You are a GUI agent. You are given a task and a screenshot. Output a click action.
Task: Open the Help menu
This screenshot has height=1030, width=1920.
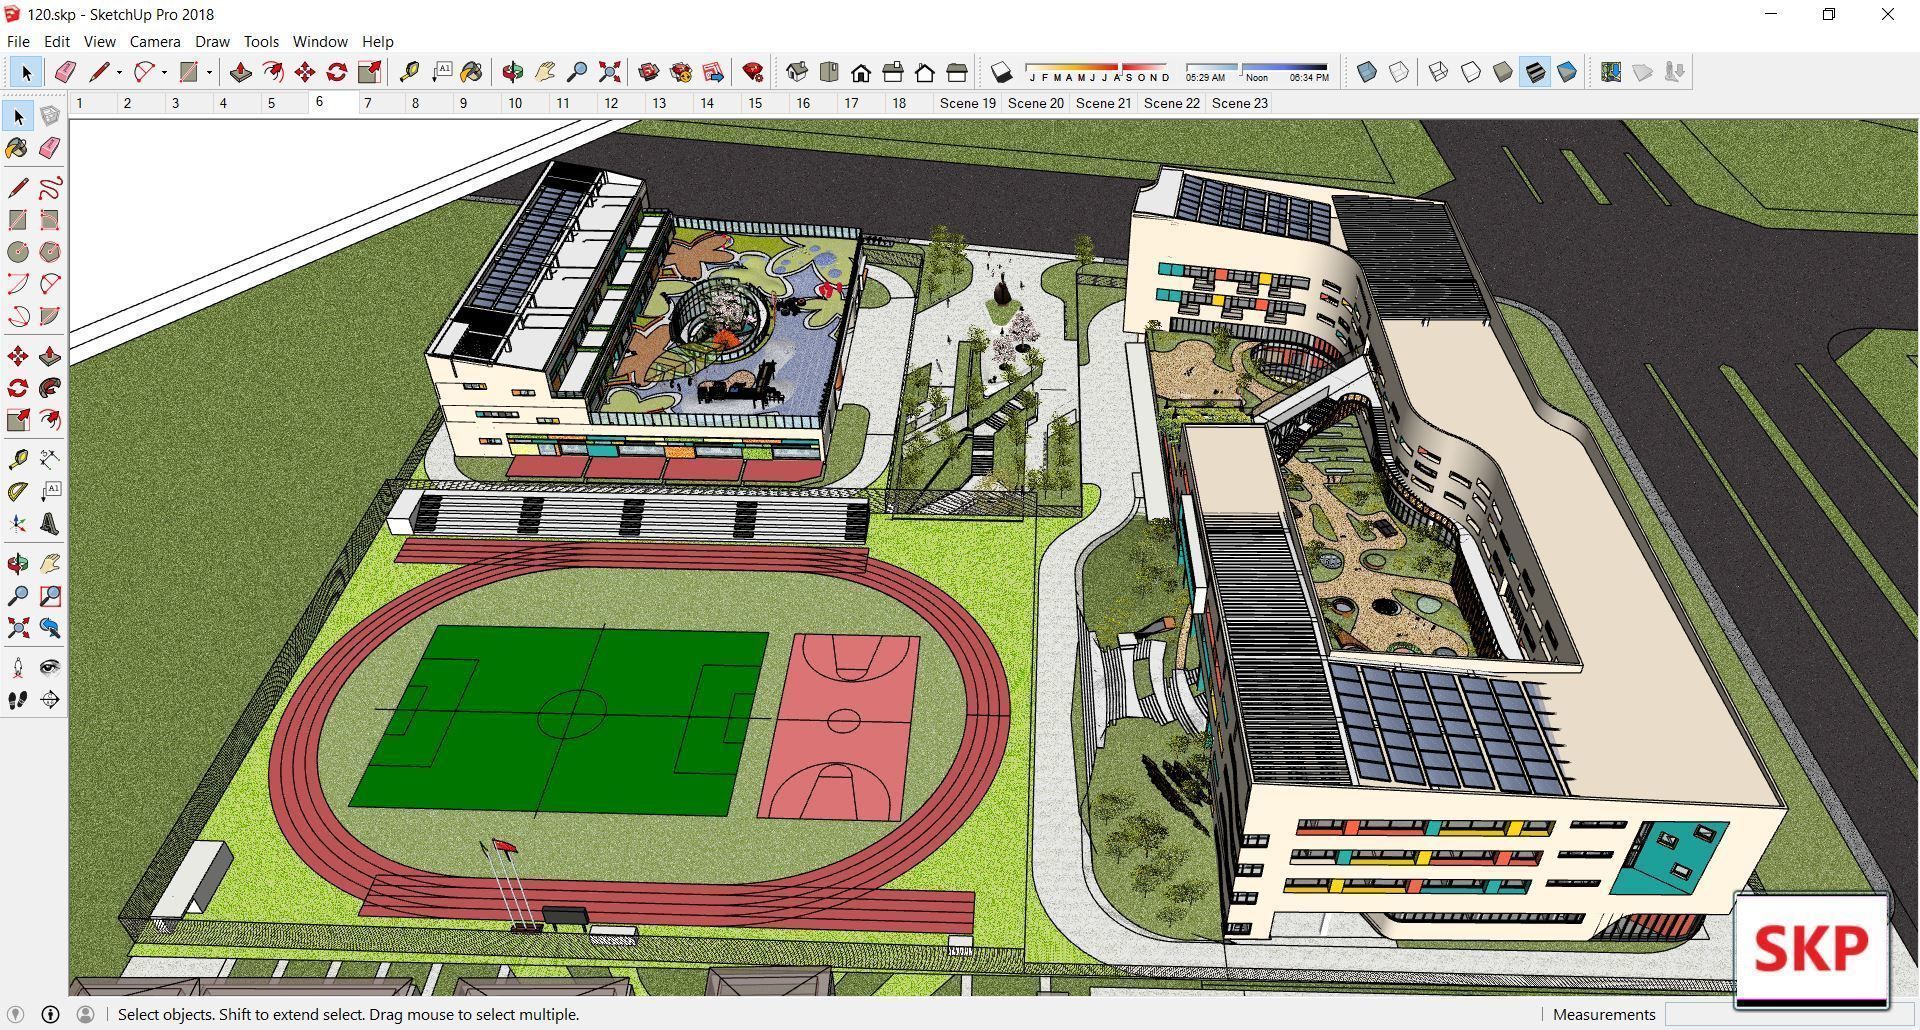pyautogui.click(x=377, y=41)
